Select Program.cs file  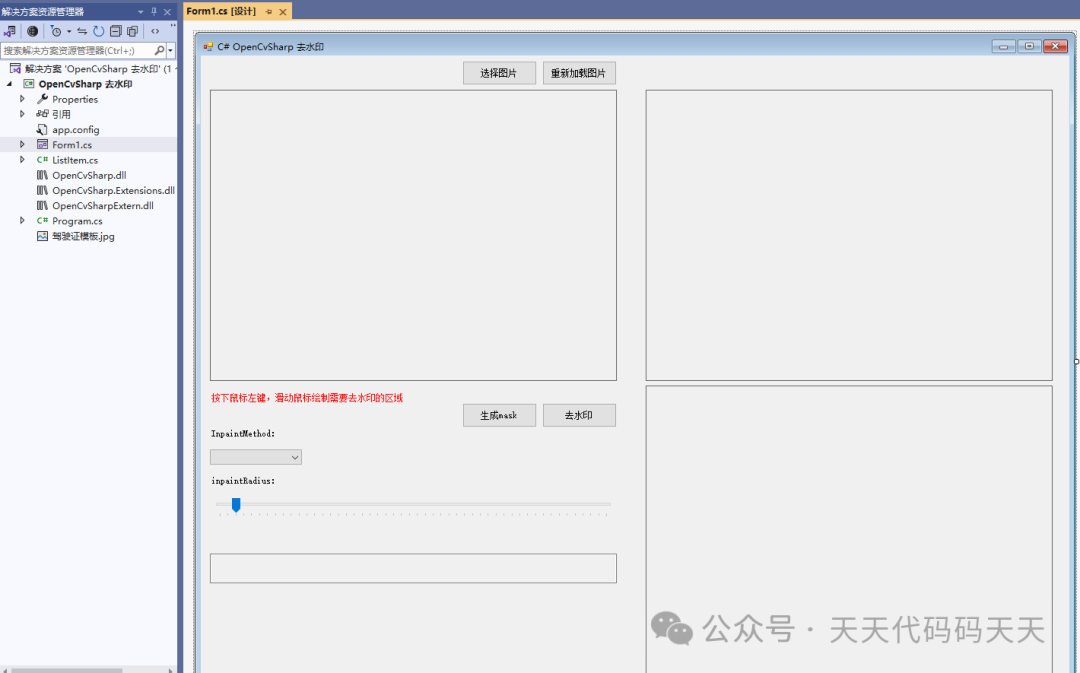pyautogui.click(x=77, y=221)
